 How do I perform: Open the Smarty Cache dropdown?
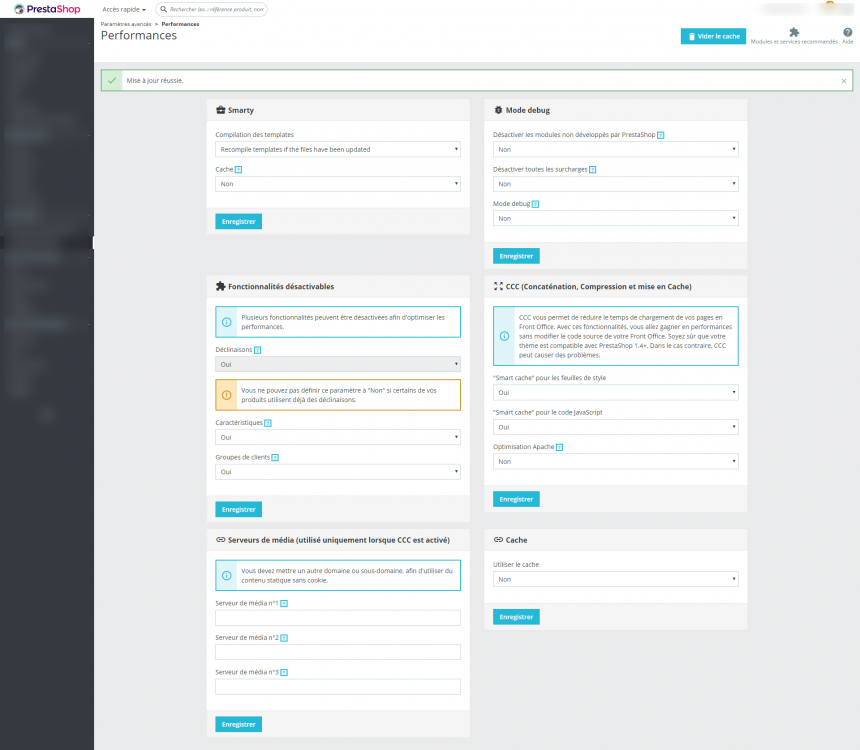(x=338, y=184)
